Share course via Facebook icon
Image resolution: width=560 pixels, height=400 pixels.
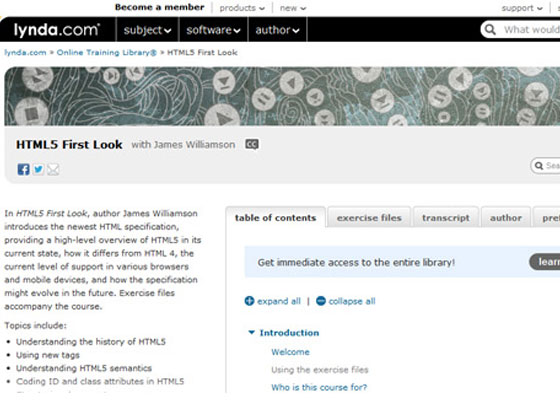tap(24, 169)
